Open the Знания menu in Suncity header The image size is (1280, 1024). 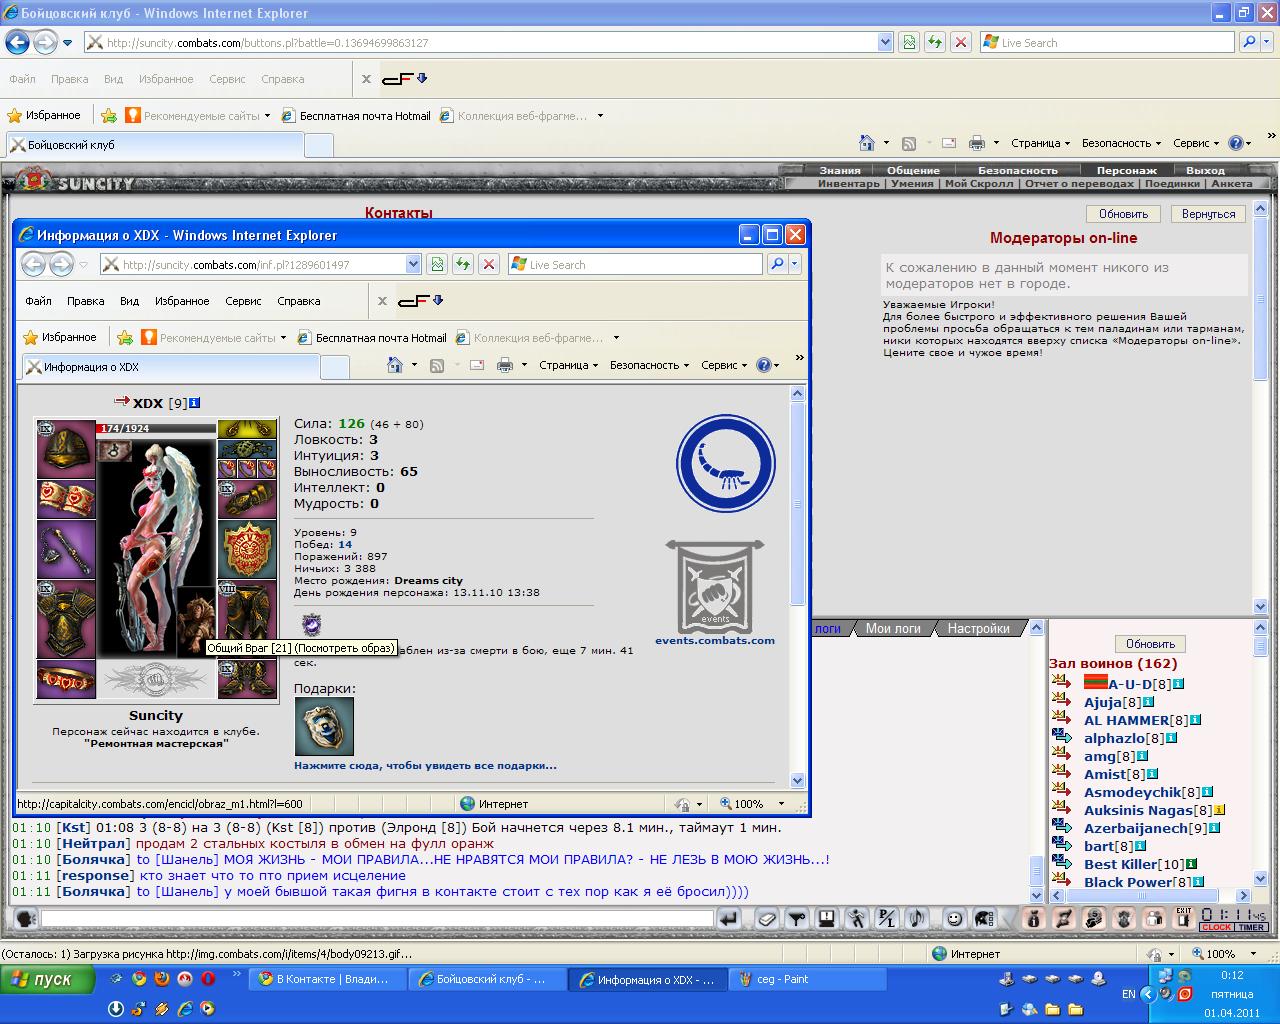pos(840,170)
